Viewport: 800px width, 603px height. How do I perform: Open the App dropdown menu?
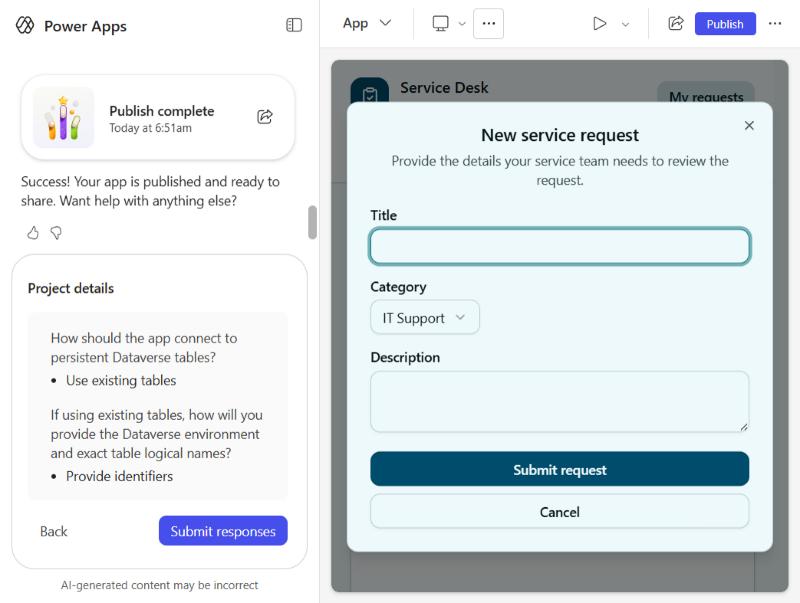(x=367, y=23)
